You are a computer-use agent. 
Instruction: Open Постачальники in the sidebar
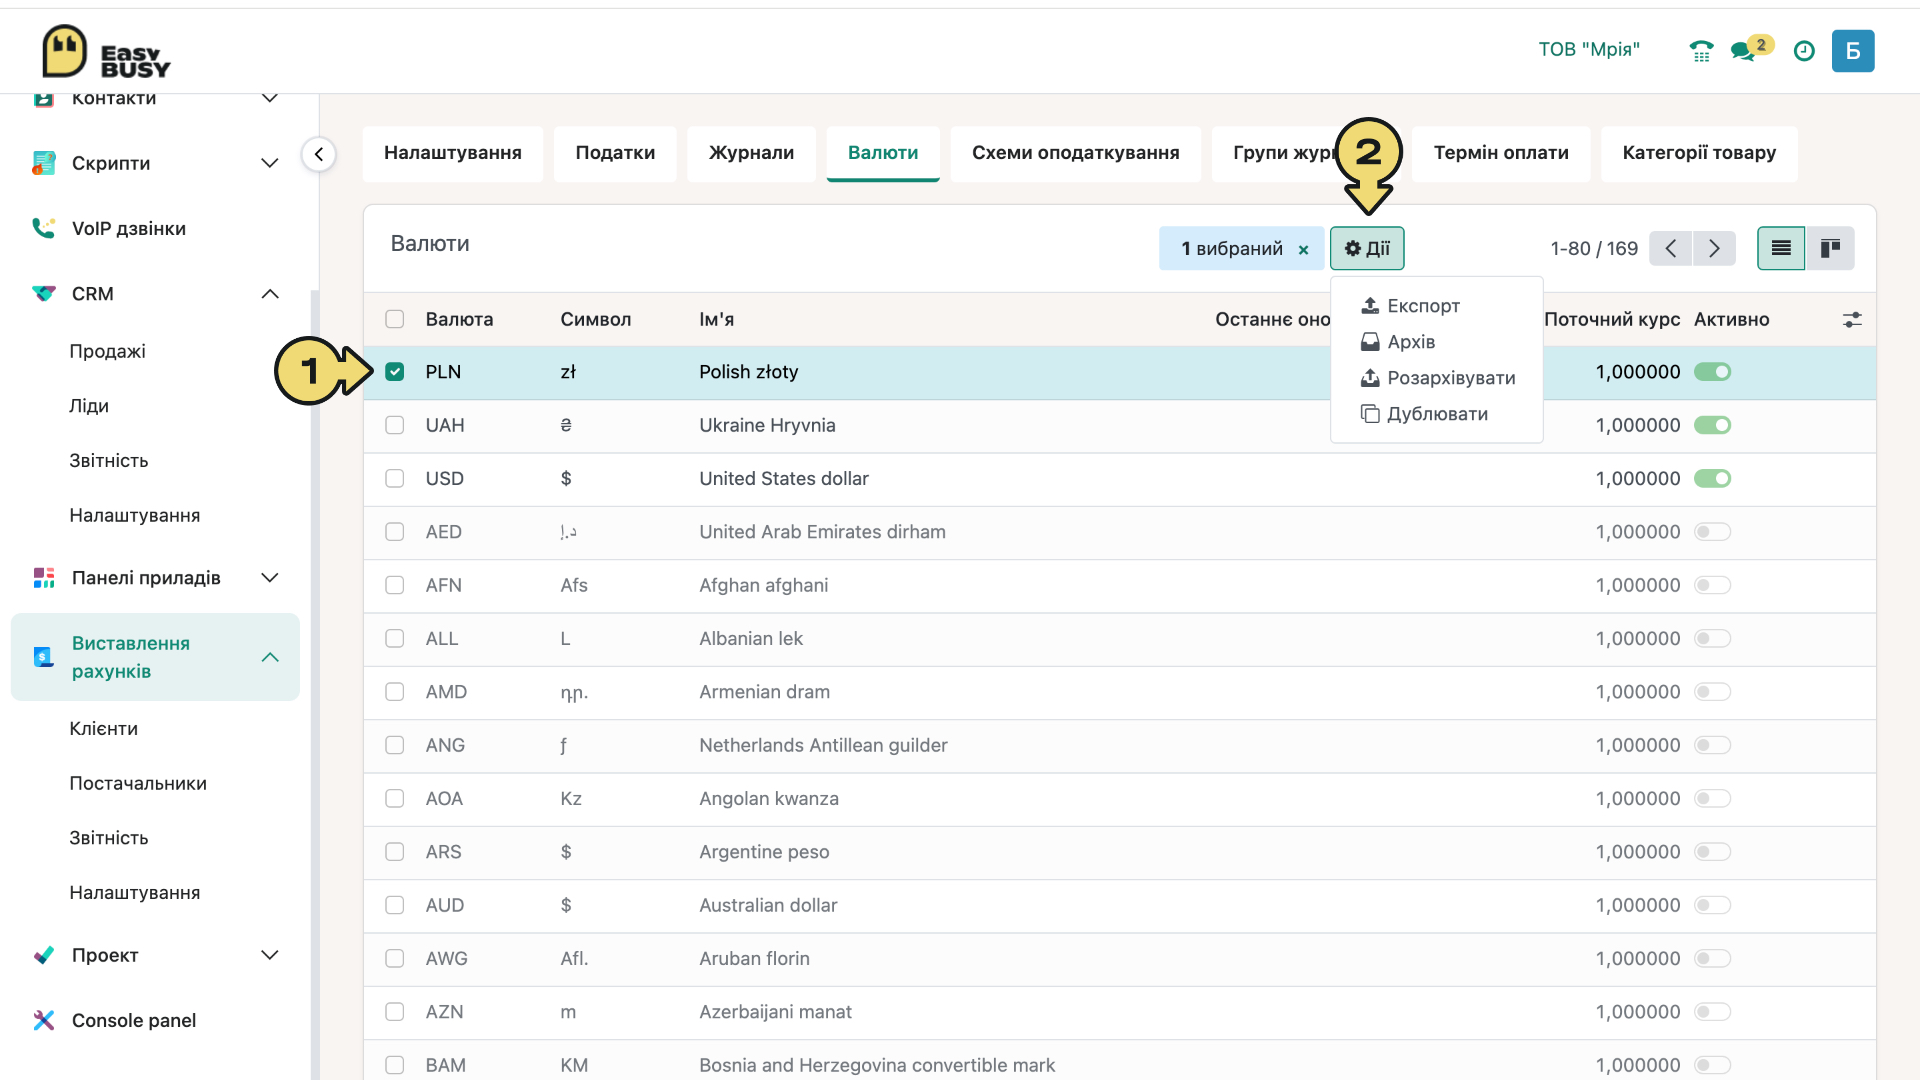tap(138, 783)
